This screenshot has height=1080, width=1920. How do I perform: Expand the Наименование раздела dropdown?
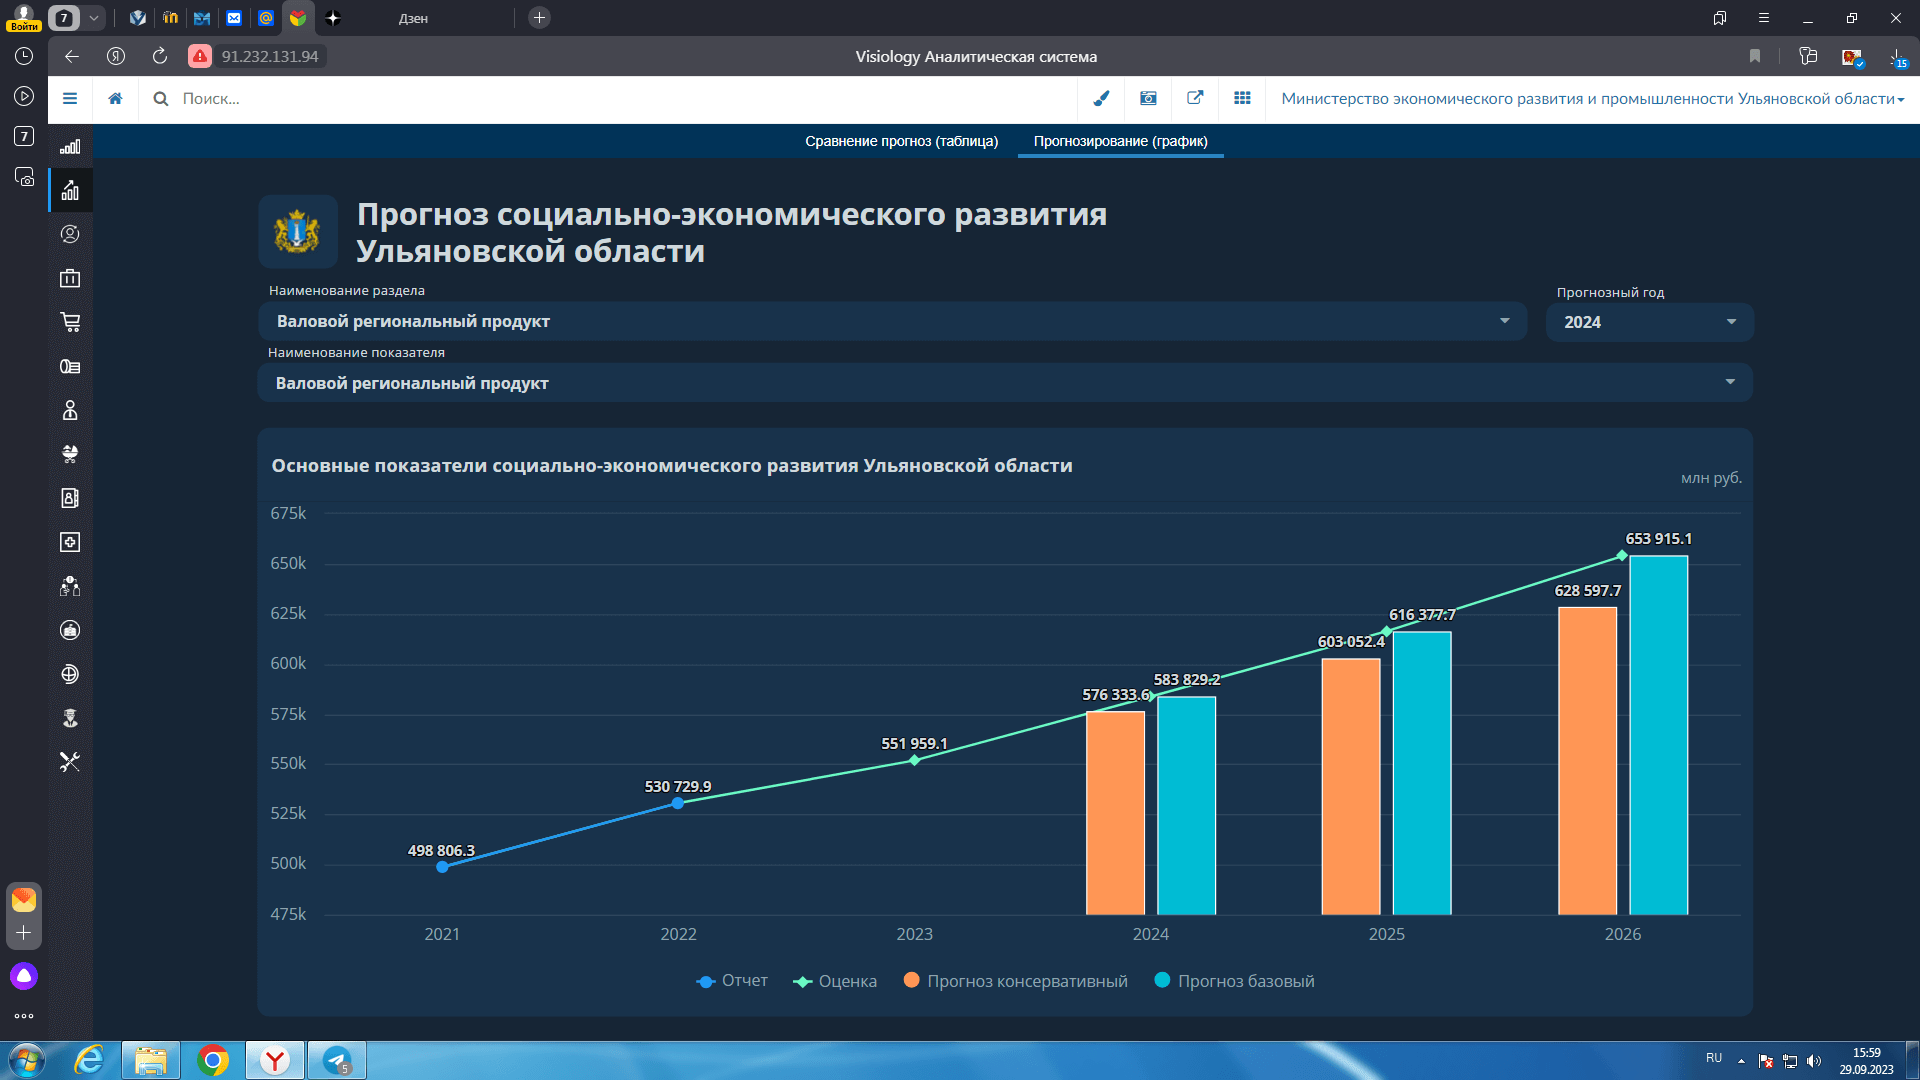click(x=892, y=321)
